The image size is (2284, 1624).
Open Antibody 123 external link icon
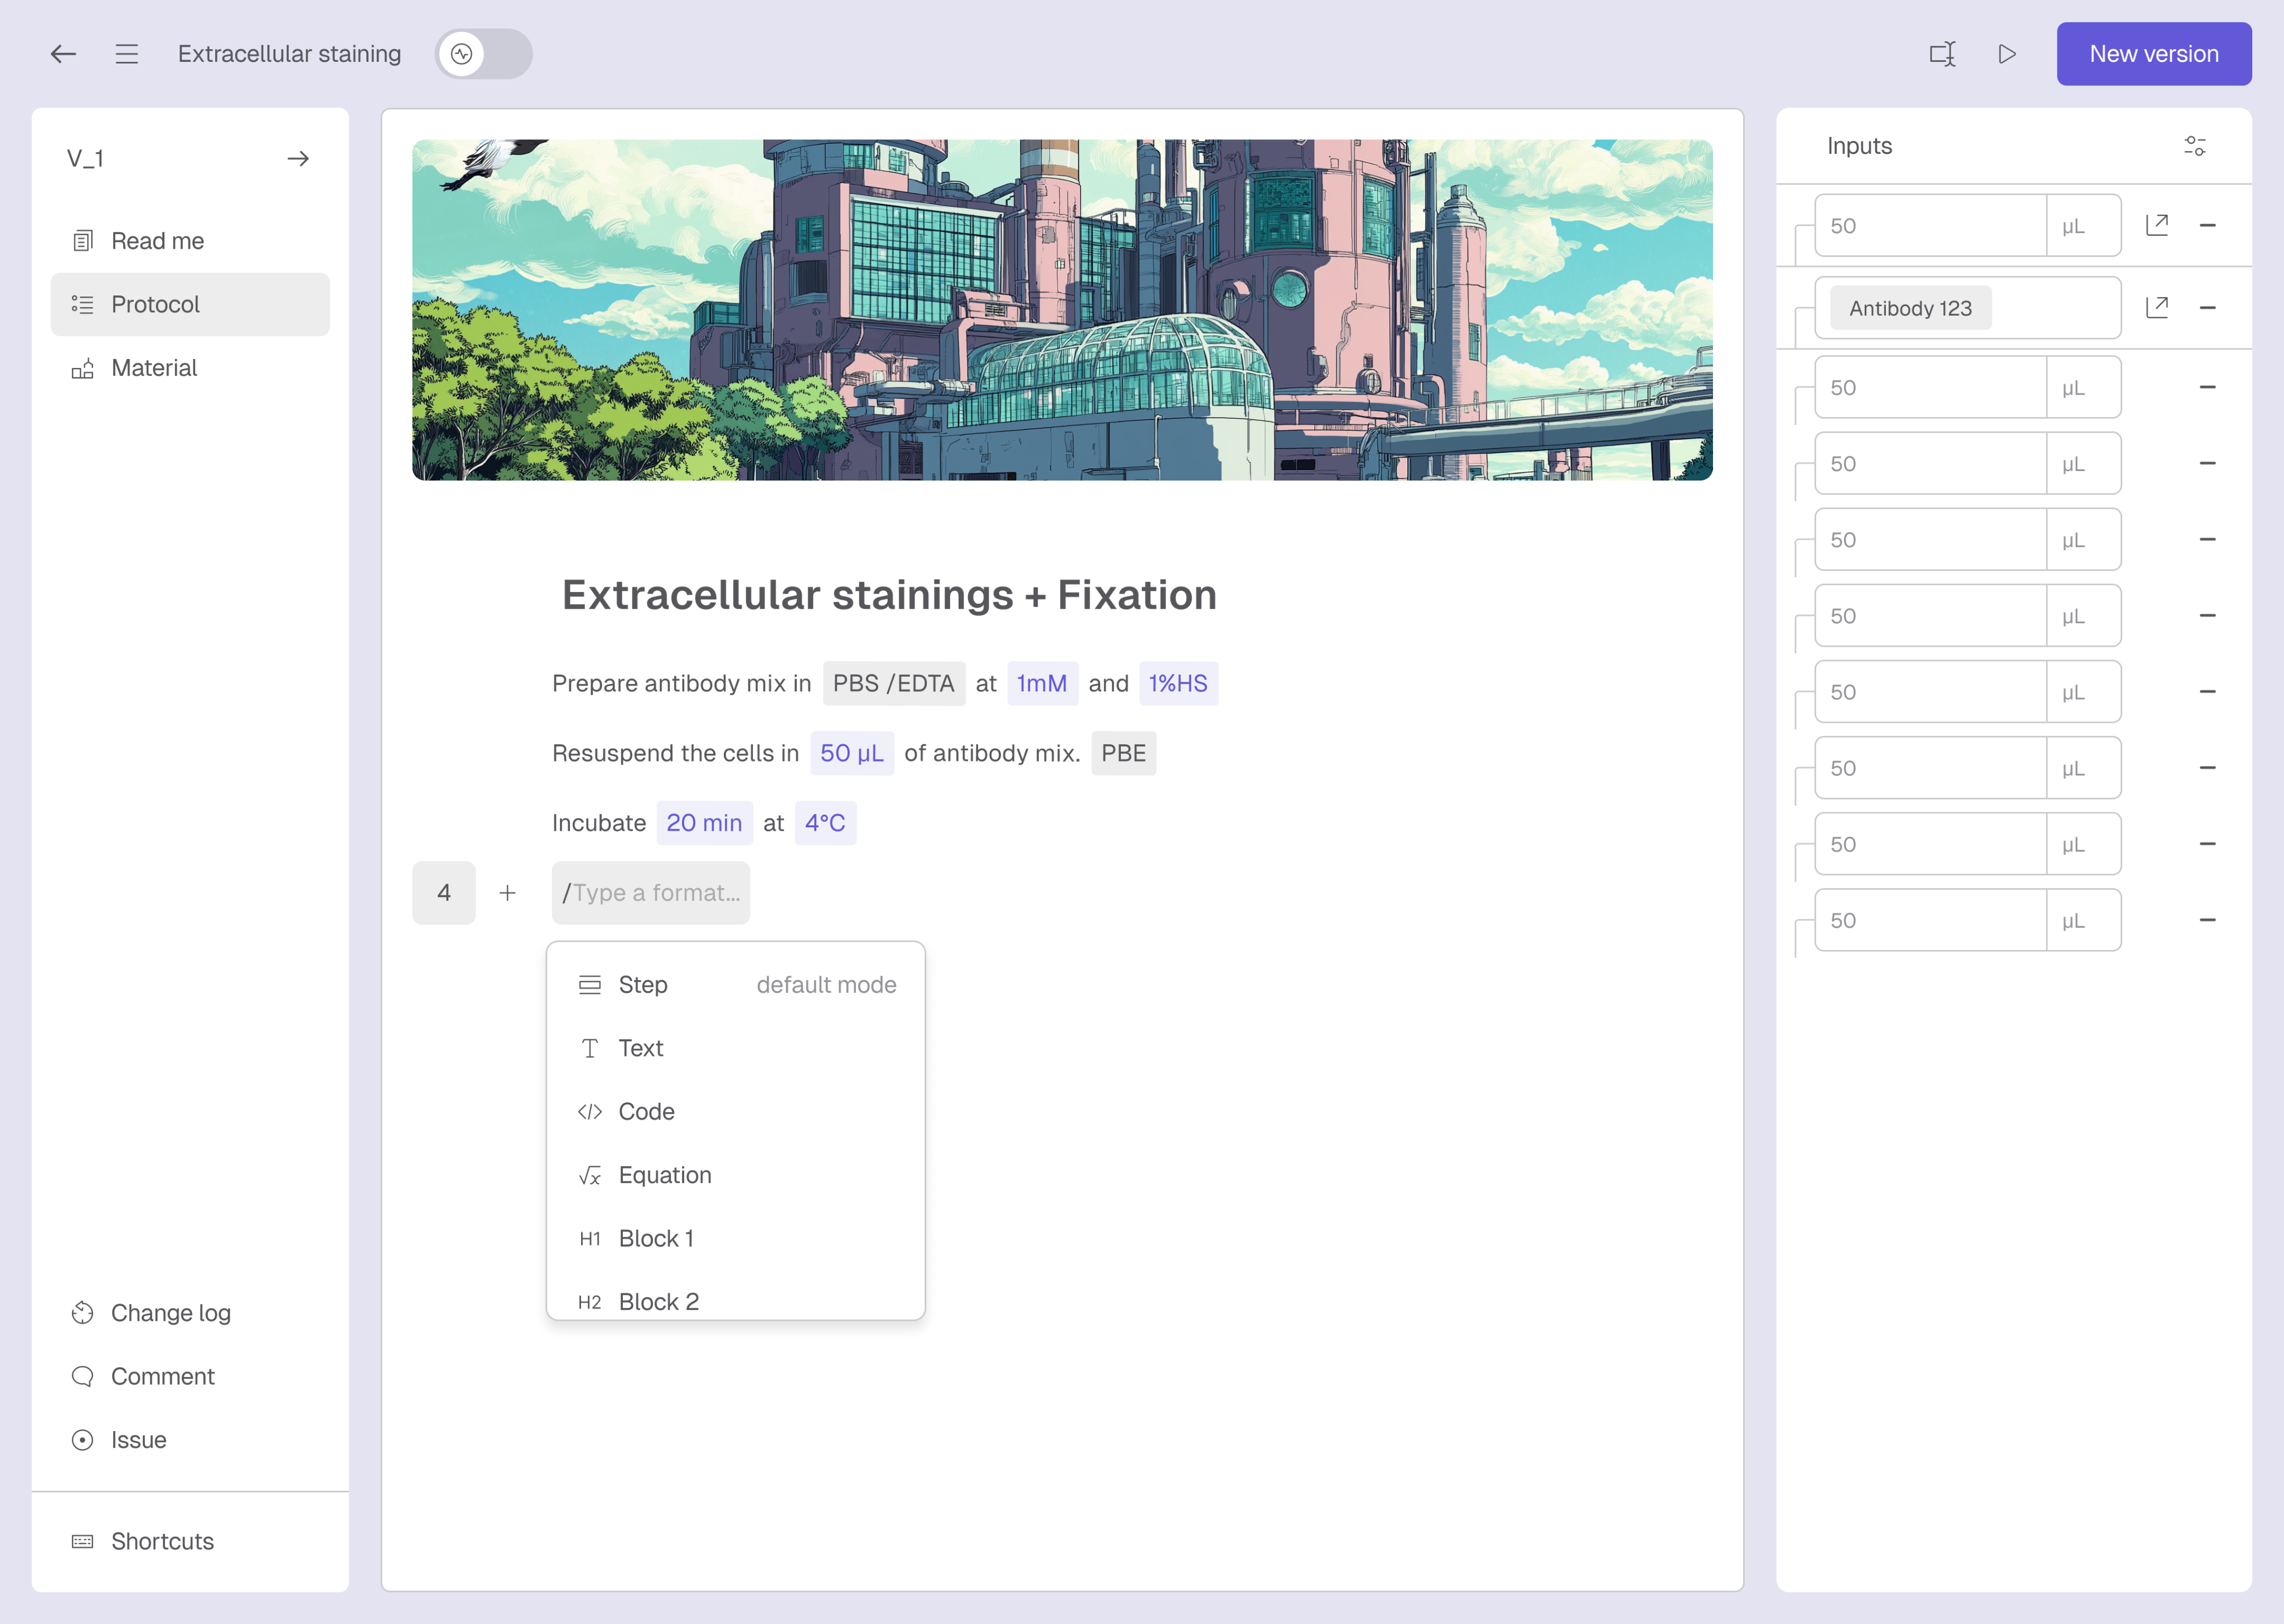[x=2157, y=307]
